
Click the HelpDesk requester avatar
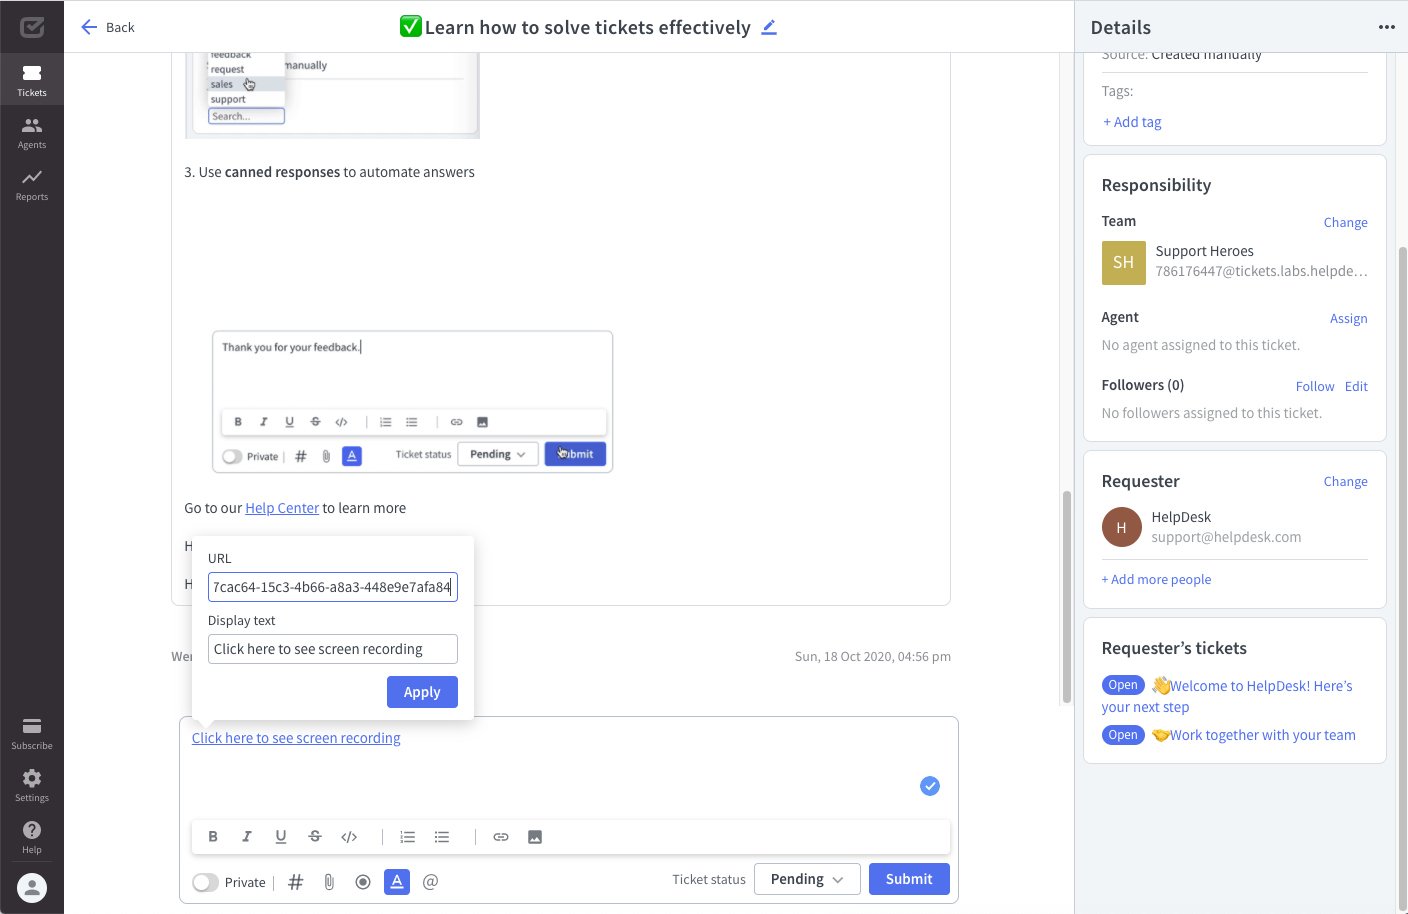[x=1122, y=527]
